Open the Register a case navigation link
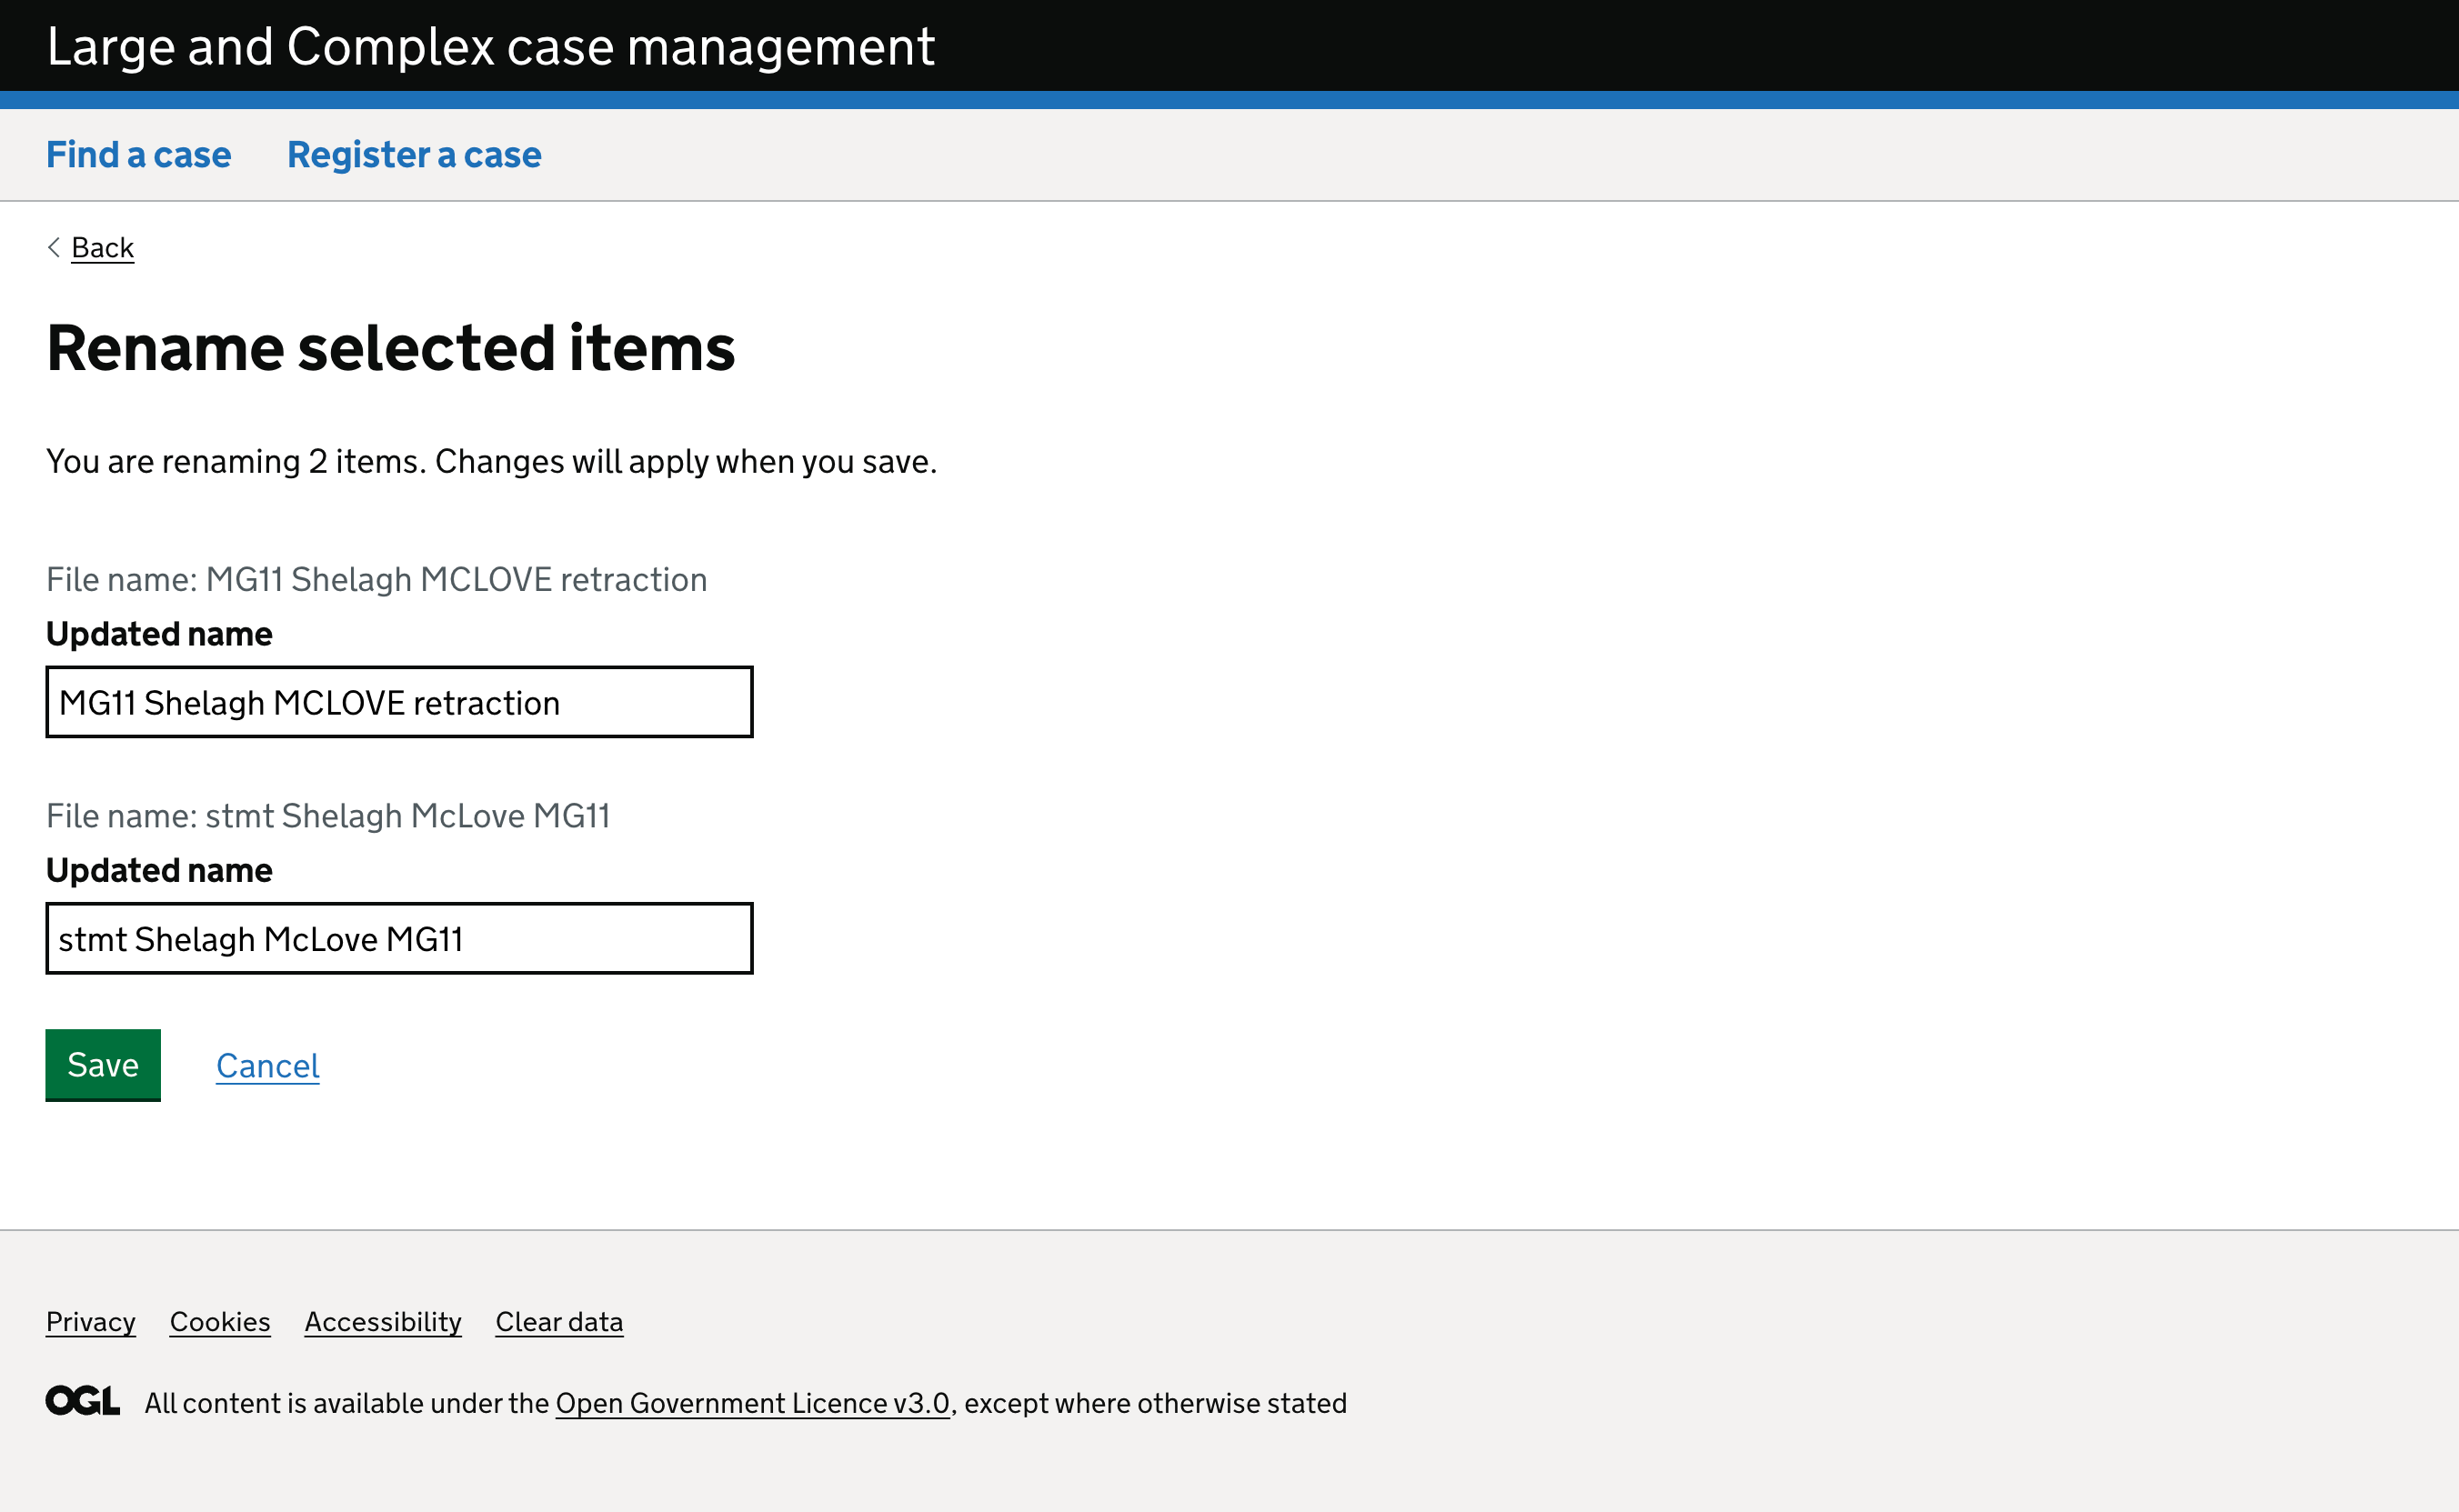The height and width of the screenshot is (1512, 2459). pos(414,155)
